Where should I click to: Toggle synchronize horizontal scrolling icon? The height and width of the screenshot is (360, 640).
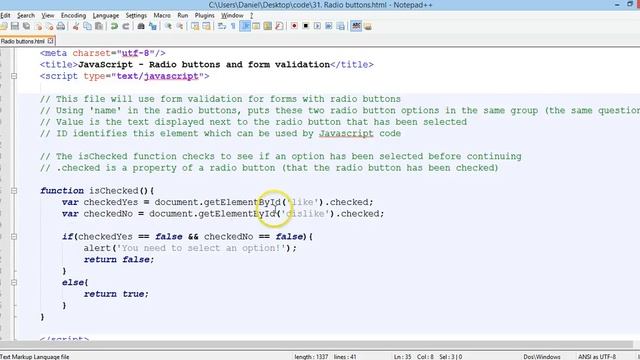[207, 27]
